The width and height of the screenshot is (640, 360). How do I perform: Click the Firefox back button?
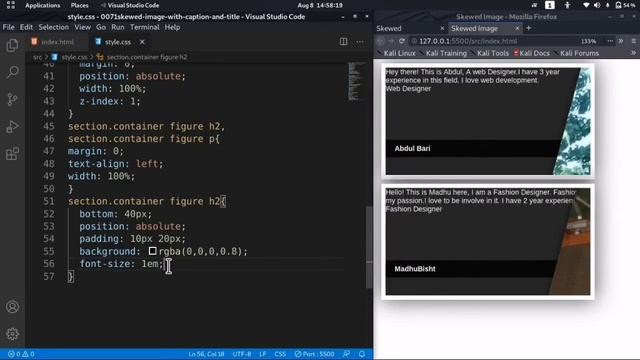[x=380, y=41]
